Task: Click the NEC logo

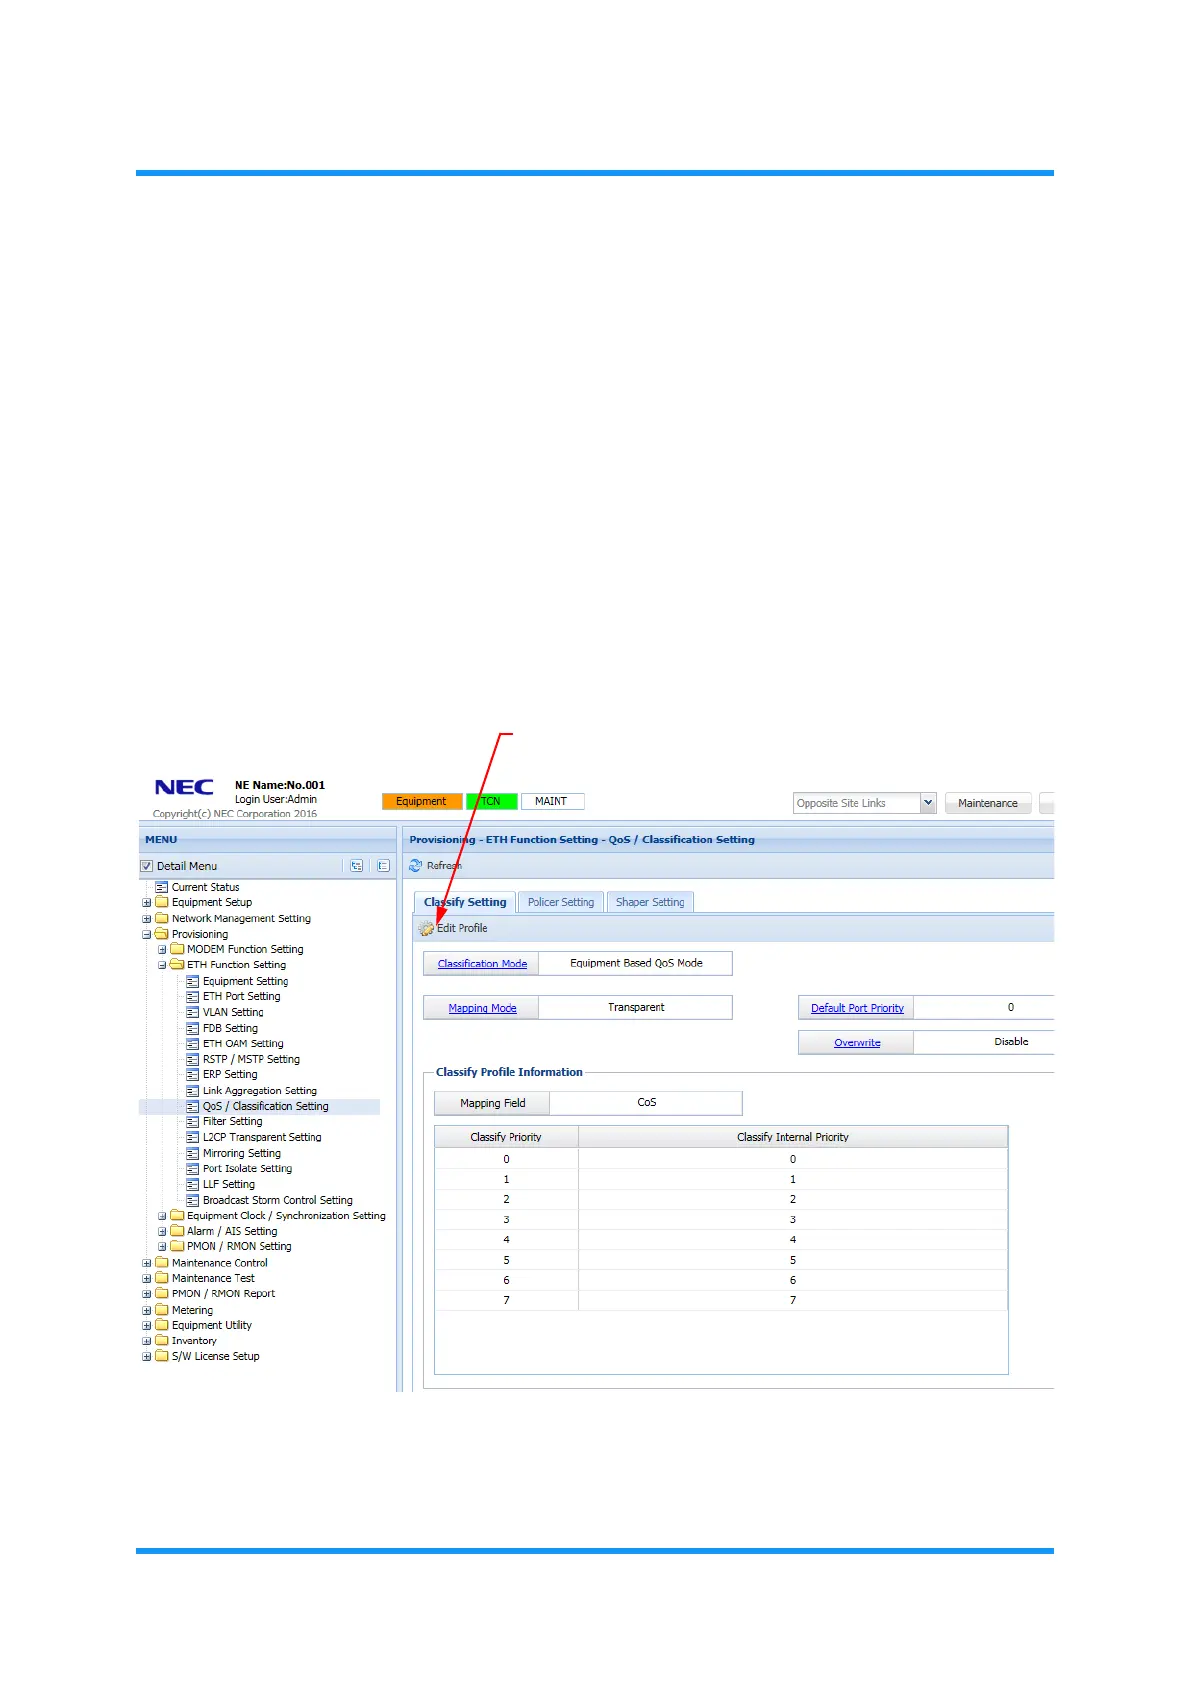Action: [184, 788]
